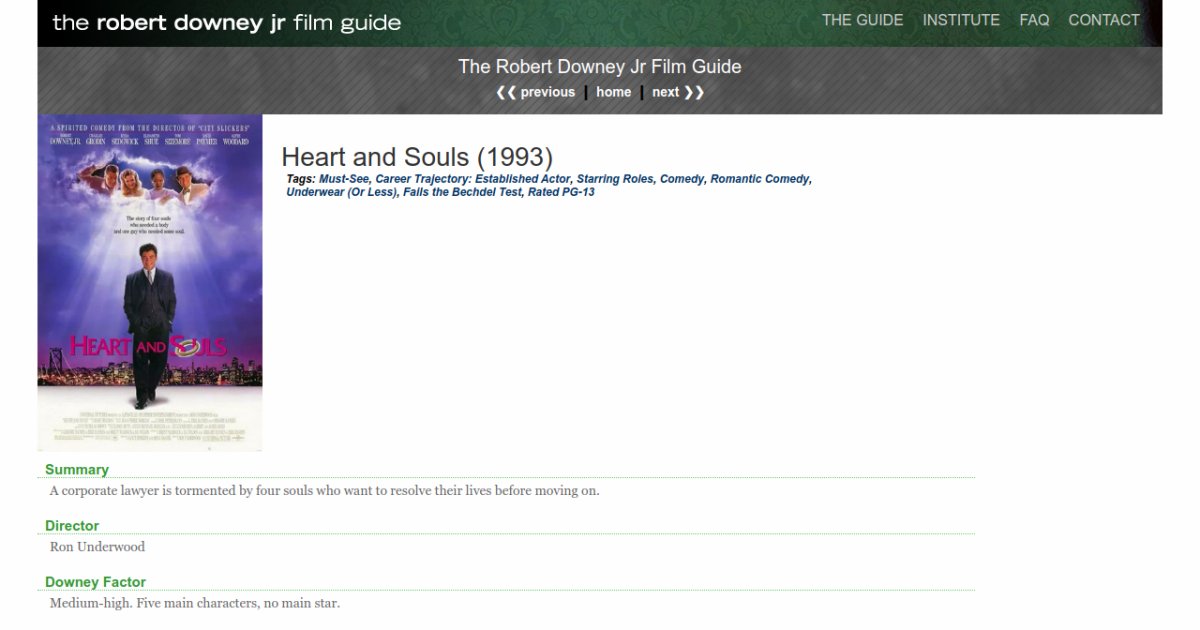Open Career Trajectory: Established Actor tag
This screenshot has width=1200, height=630.
click(472, 179)
